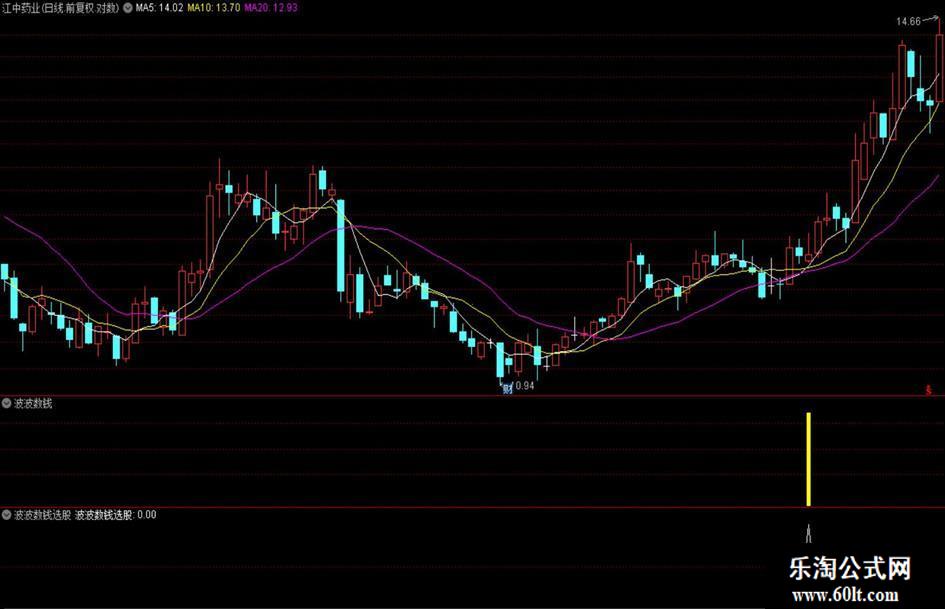This screenshot has height=609, width=945.
Task: Open dropdown arrow beside 波波数钱 indicator
Action: point(7,403)
